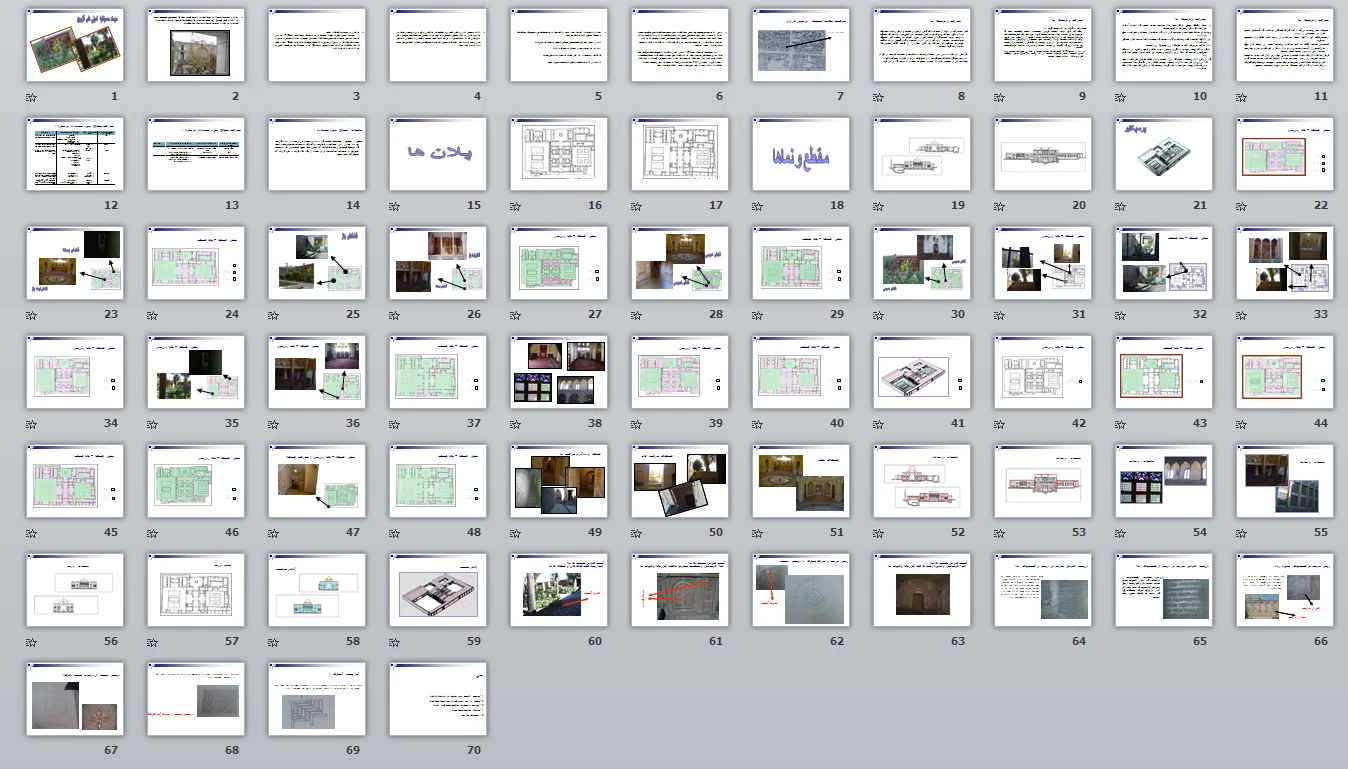Select slide 21 with the 3D perspective model
The height and width of the screenshot is (769, 1348).
pyautogui.click(x=1164, y=154)
